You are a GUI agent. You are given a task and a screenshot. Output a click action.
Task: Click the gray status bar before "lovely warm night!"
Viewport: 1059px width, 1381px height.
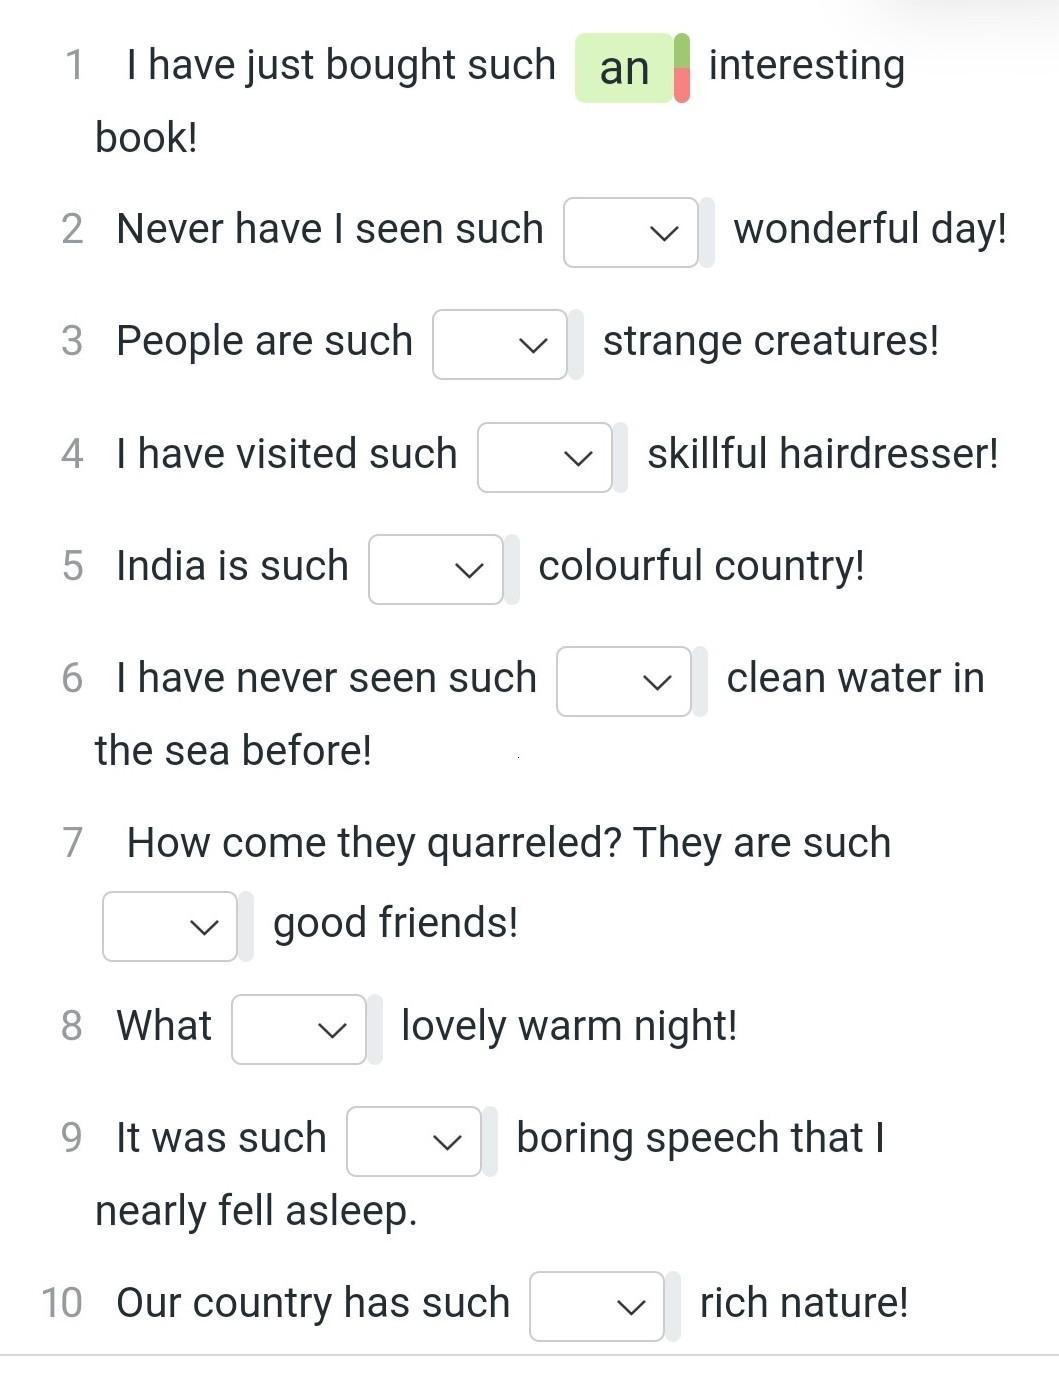[375, 1030]
